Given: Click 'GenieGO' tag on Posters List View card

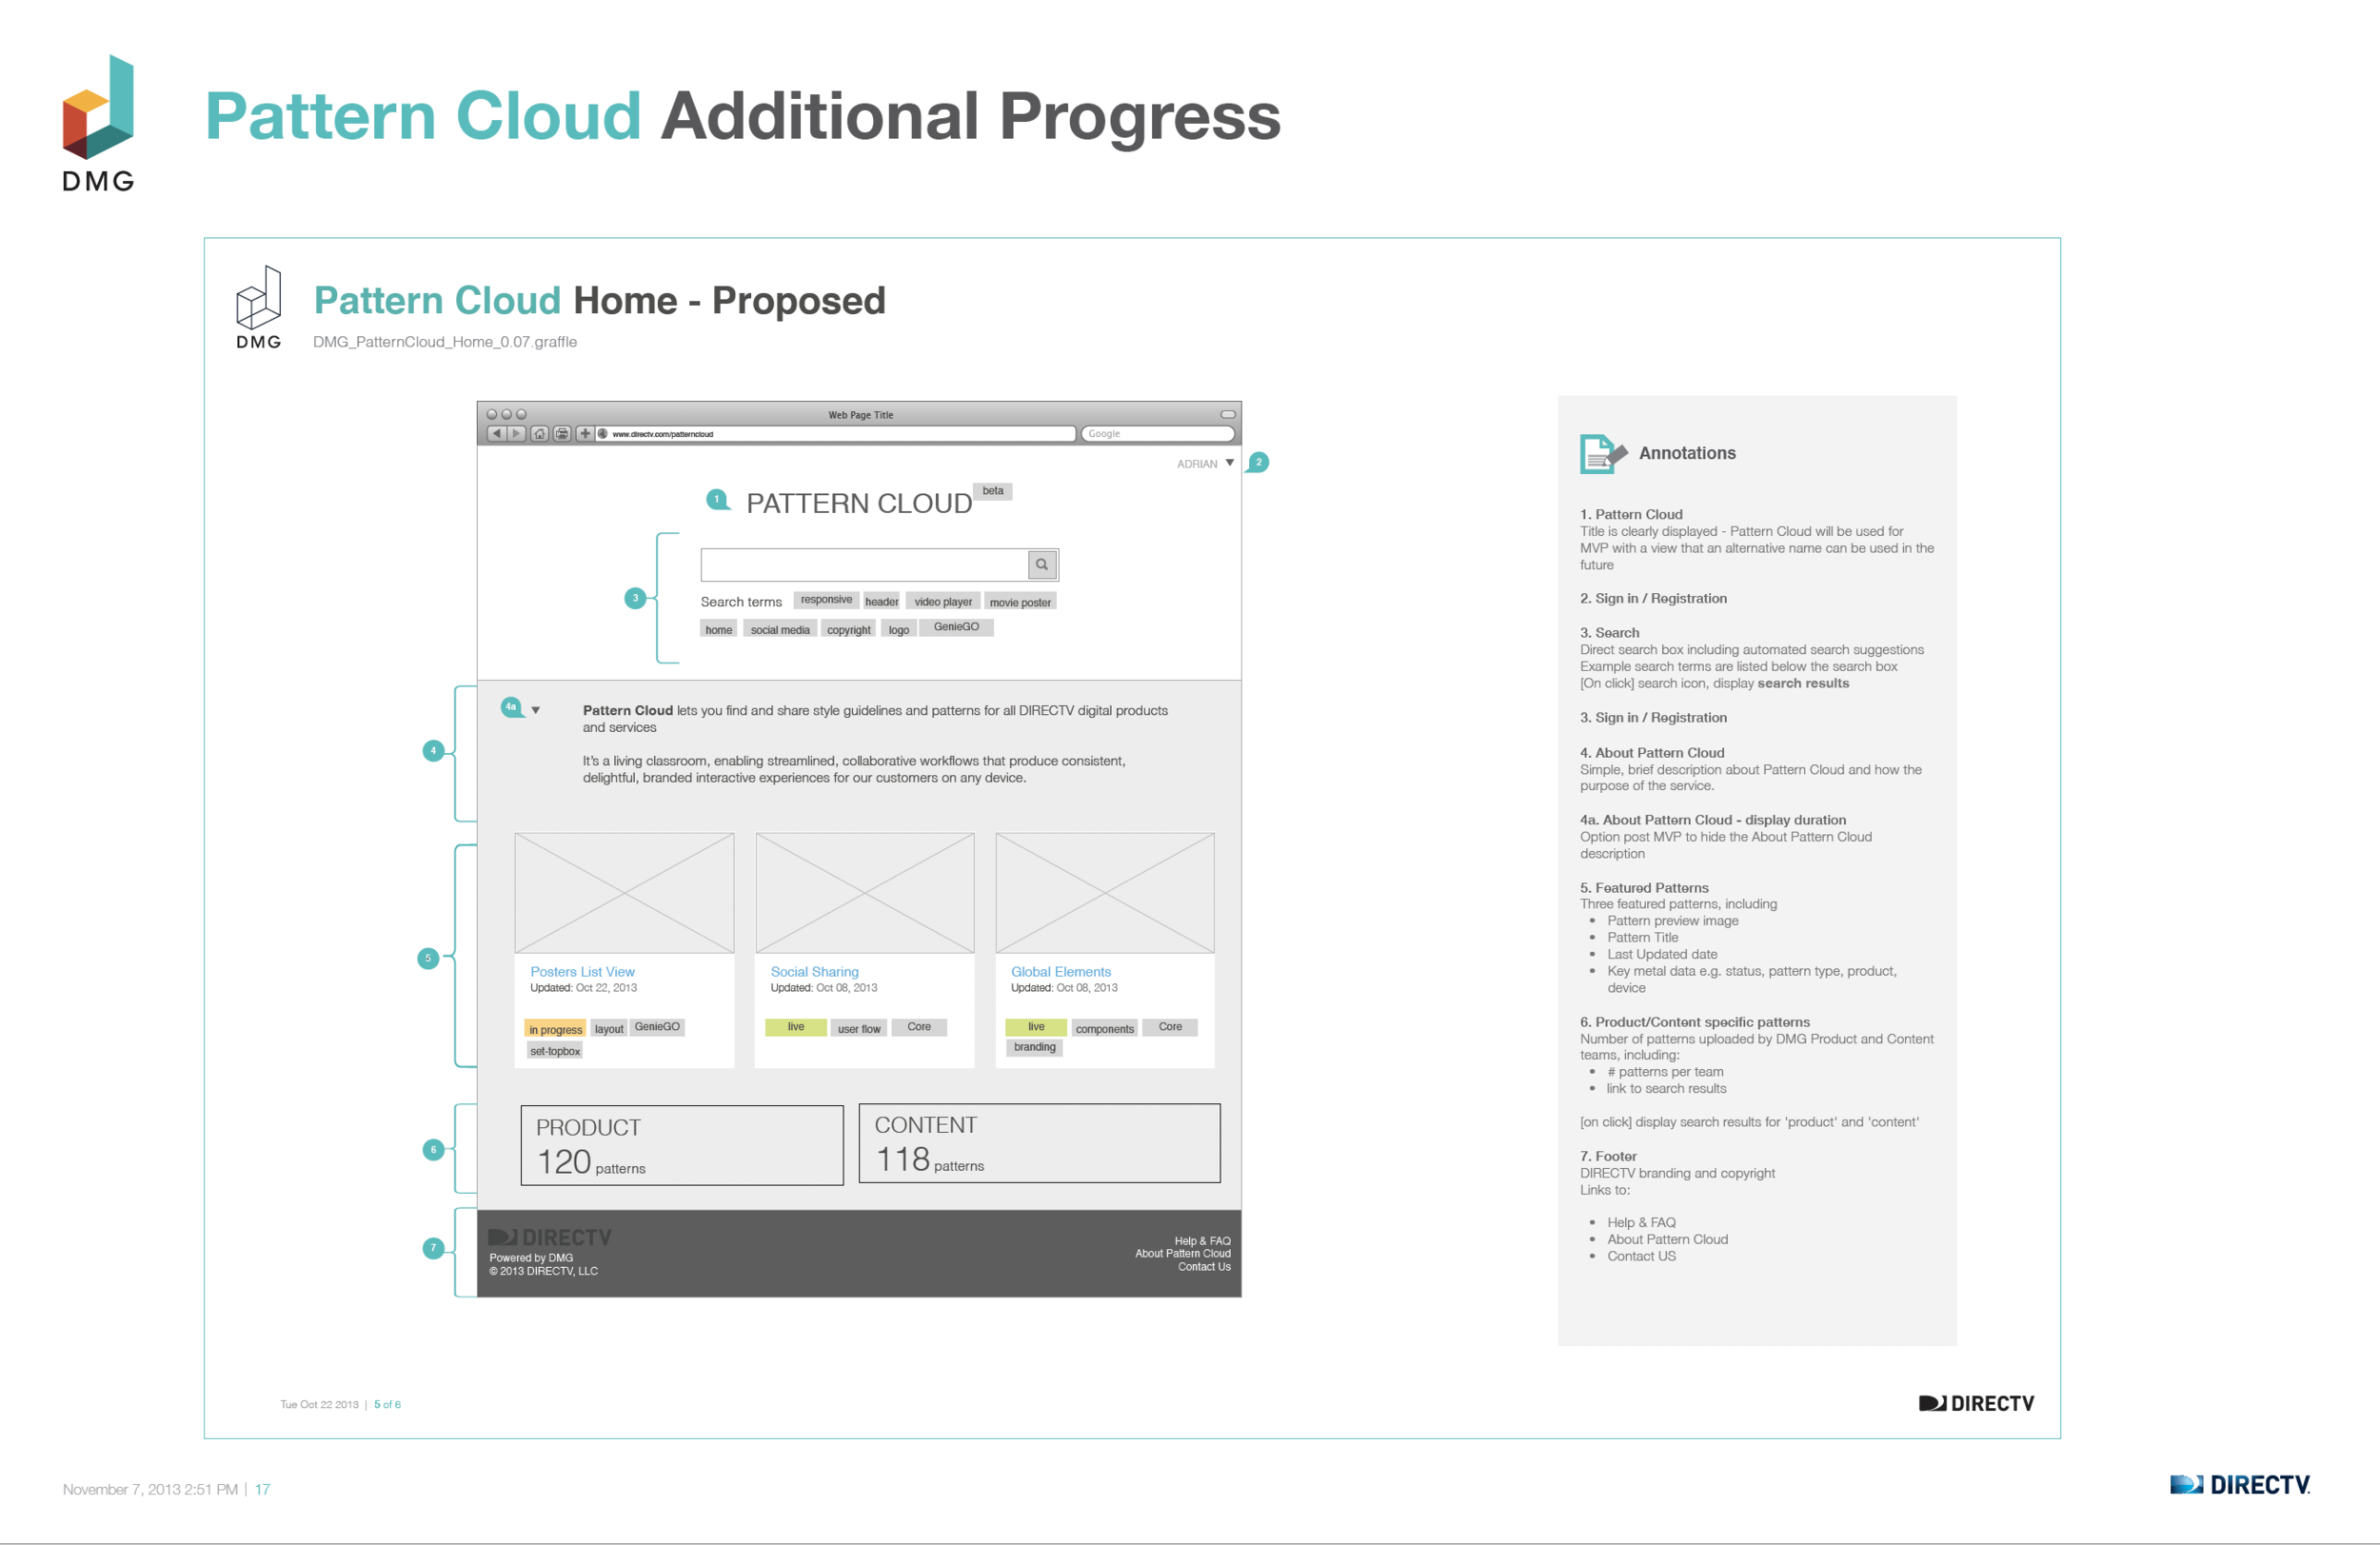Looking at the screenshot, I should click(657, 1027).
